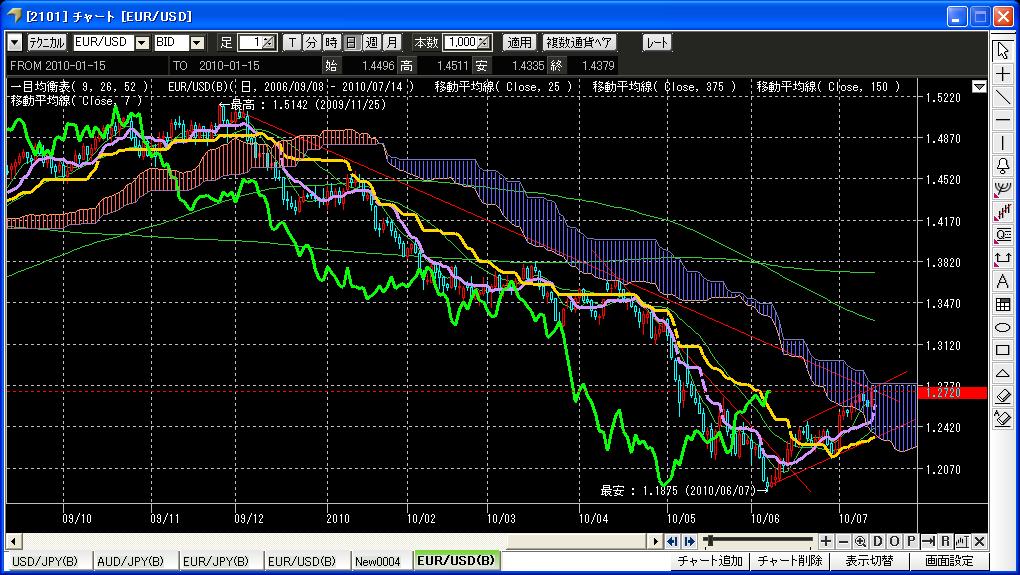
Task: Click the 画面設定 button
Action: [x=950, y=561]
